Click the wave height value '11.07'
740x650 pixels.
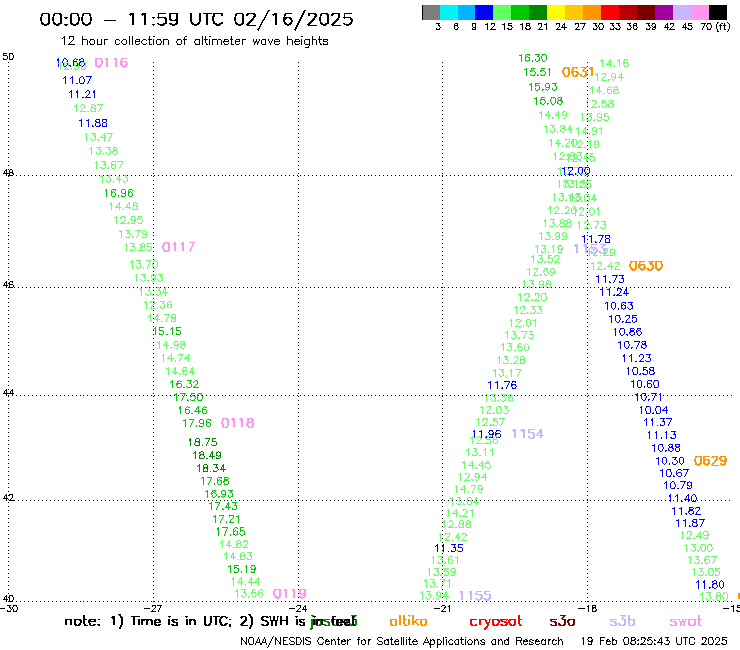tap(77, 80)
